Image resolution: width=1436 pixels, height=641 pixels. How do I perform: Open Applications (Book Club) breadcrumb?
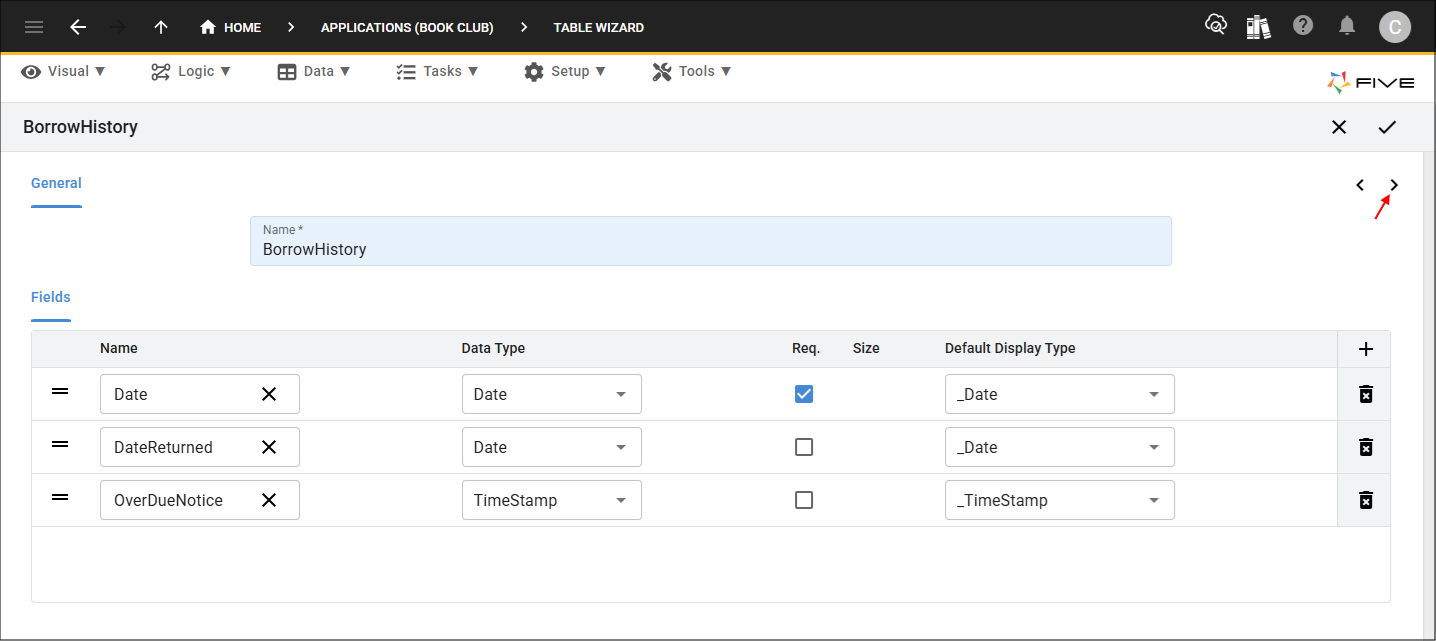click(407, 27)
